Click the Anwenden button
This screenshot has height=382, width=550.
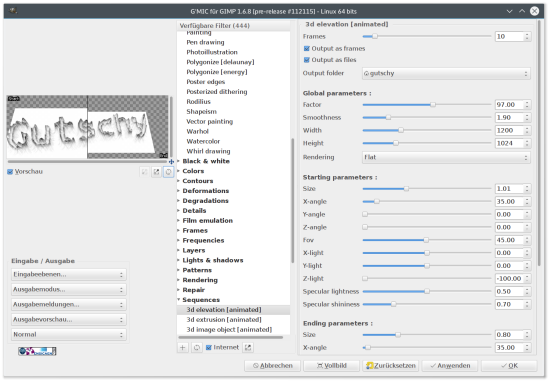450,366
